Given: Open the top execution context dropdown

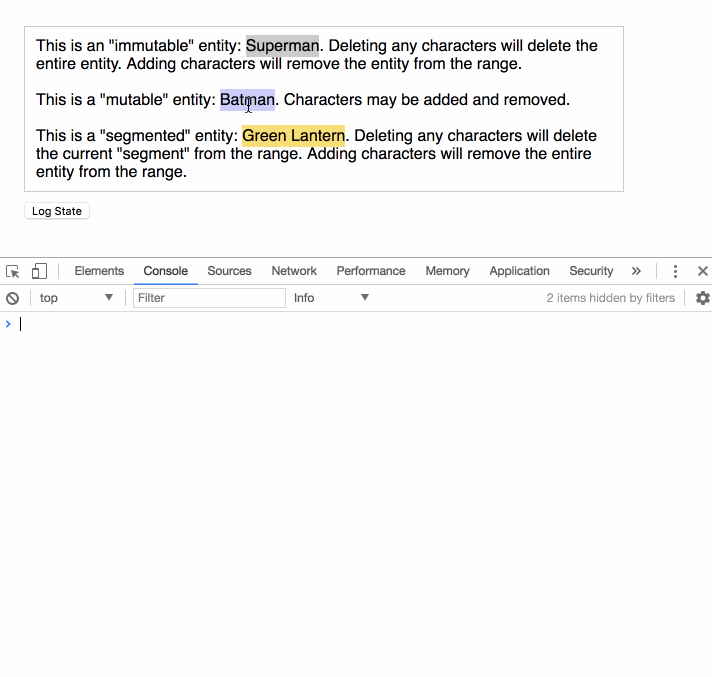Looking at the screenshot, I should coord(76,298).
